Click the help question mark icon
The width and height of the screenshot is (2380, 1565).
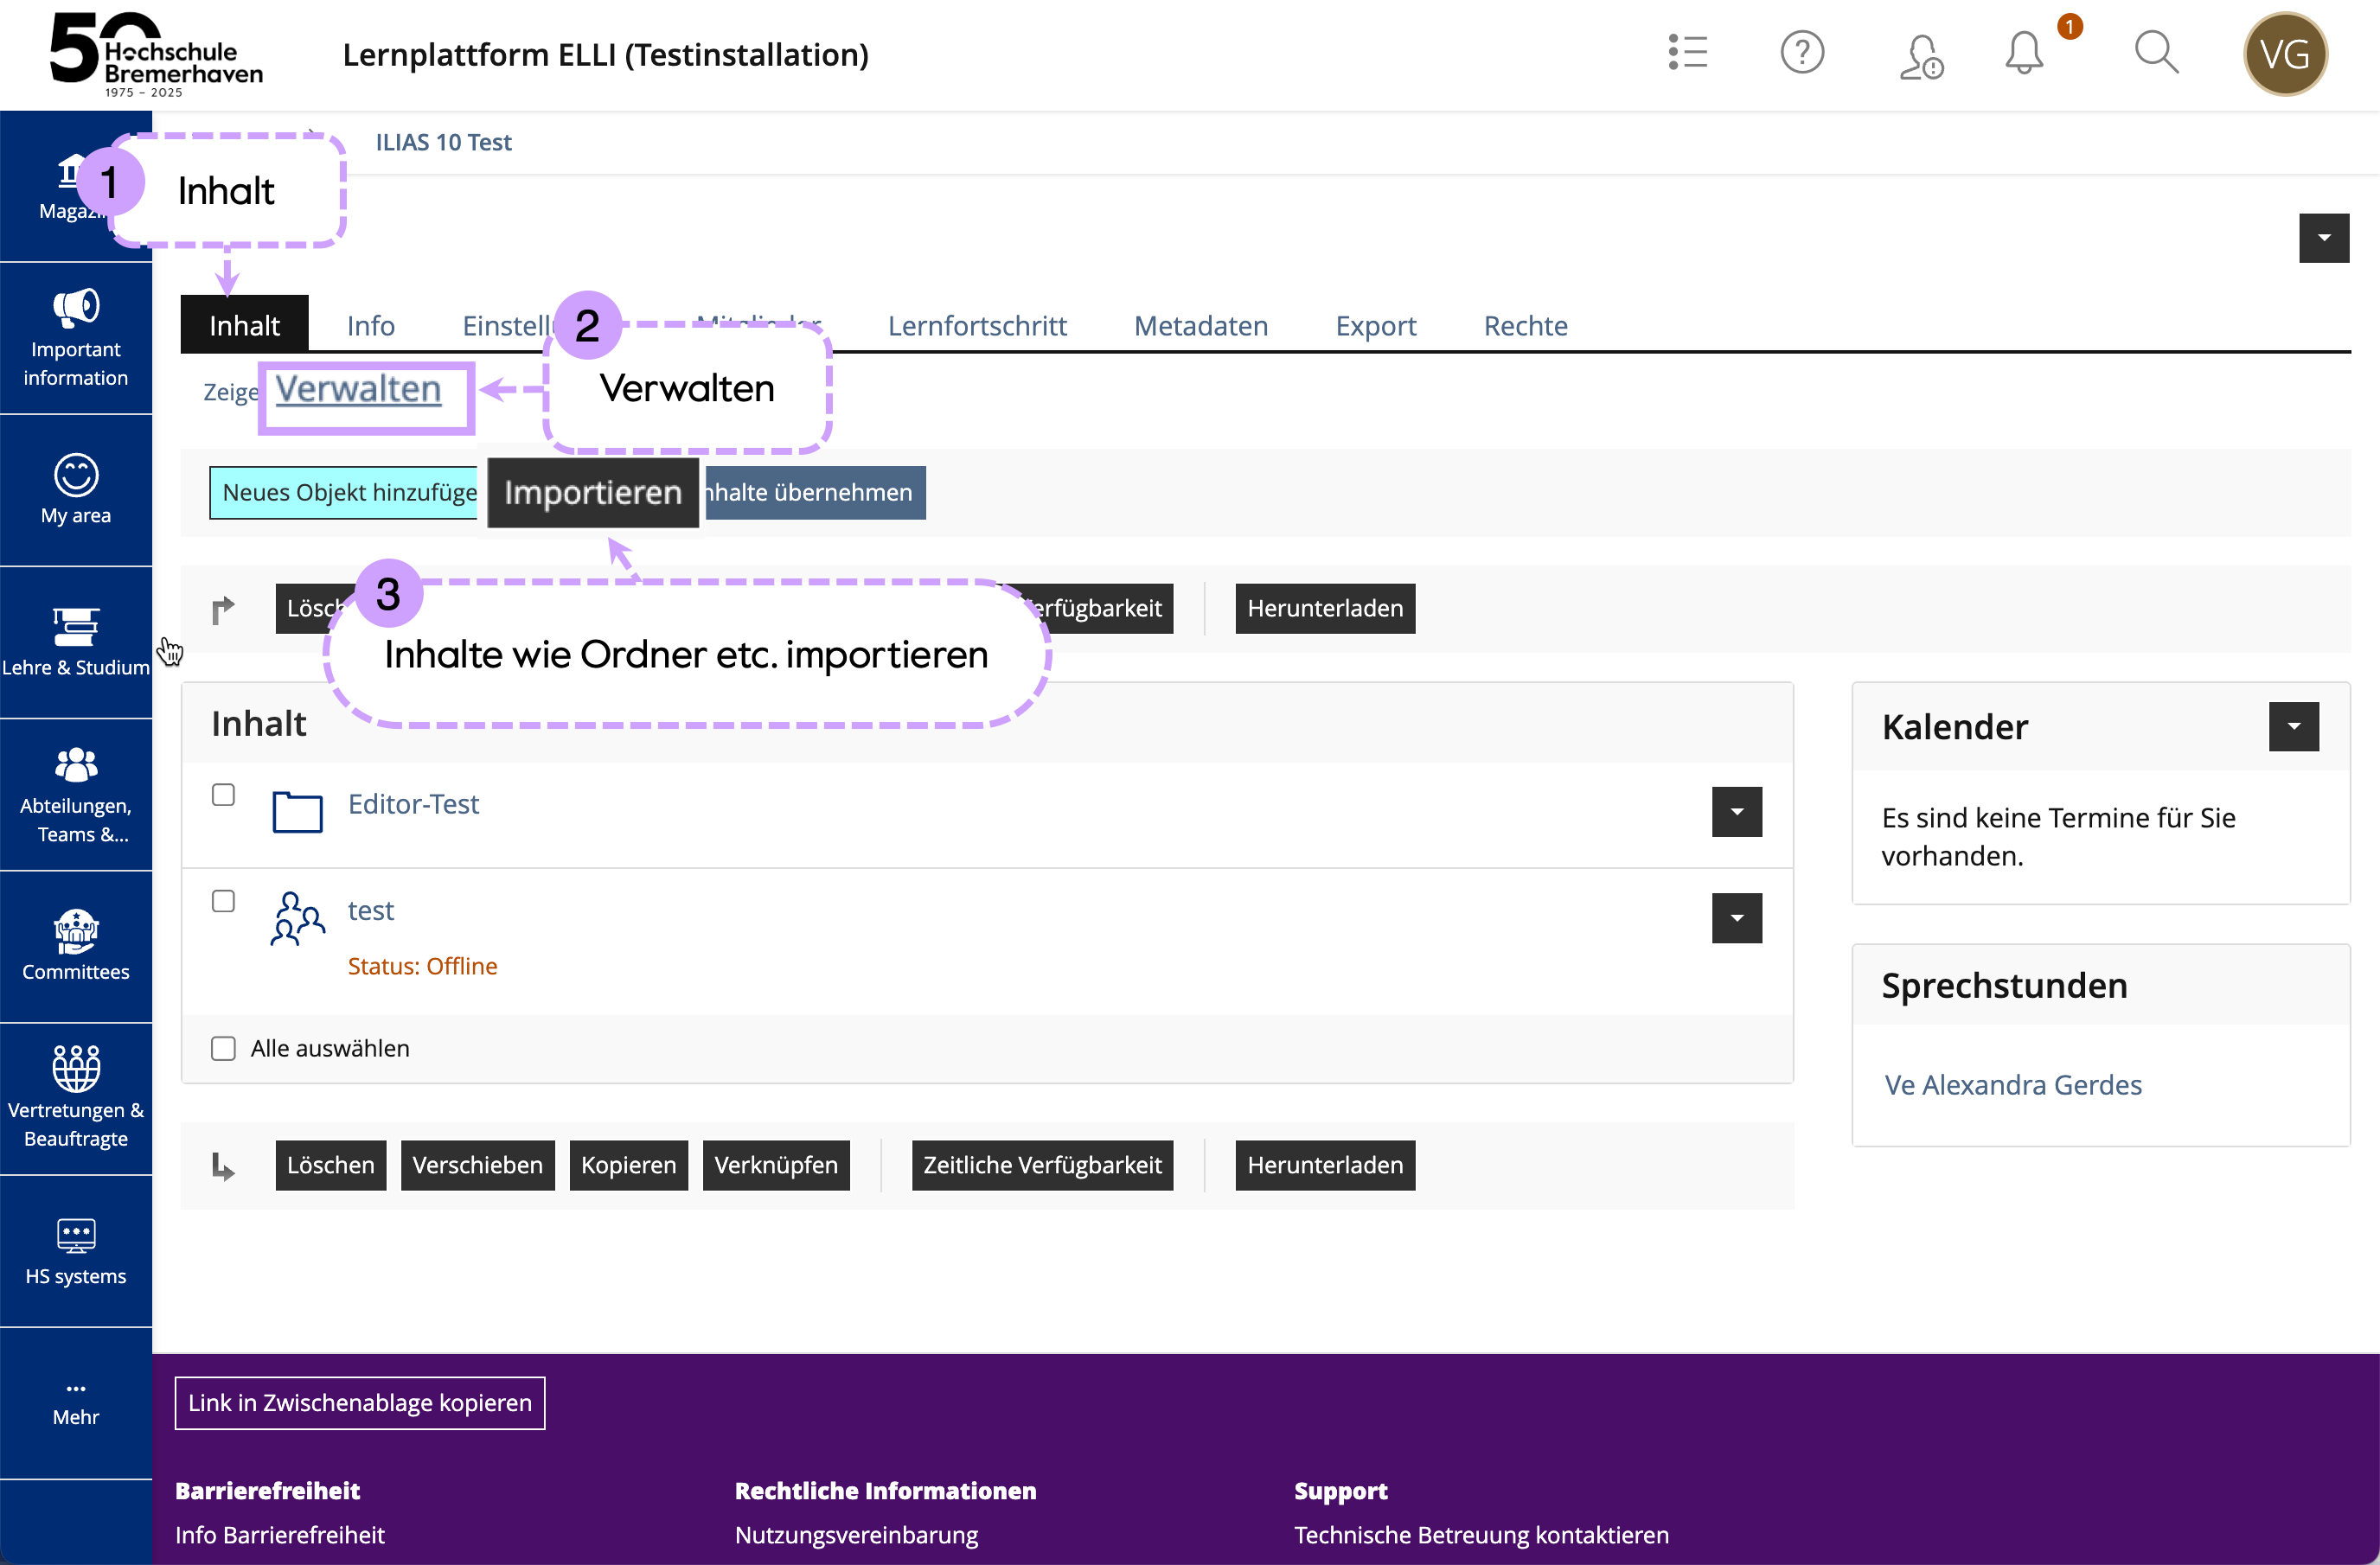1802,53
